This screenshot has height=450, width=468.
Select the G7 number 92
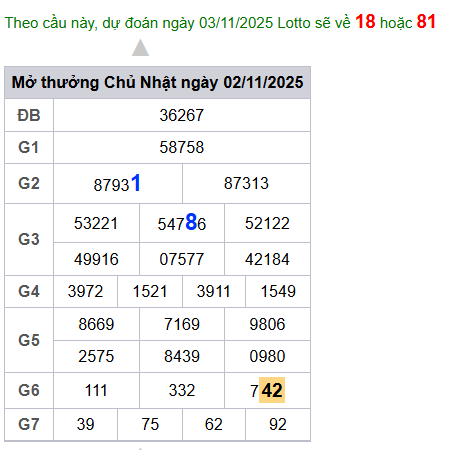pyautogui.click(x=278, y=424)
